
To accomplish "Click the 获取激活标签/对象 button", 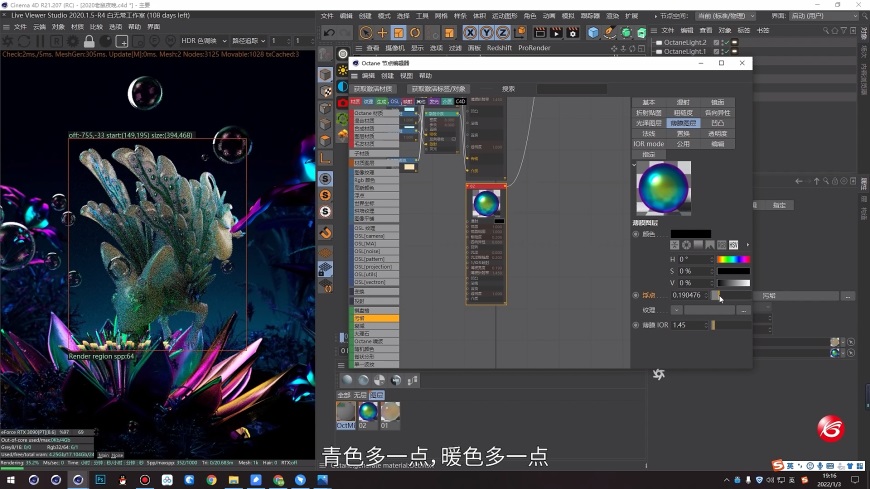I will click(438, 88).
